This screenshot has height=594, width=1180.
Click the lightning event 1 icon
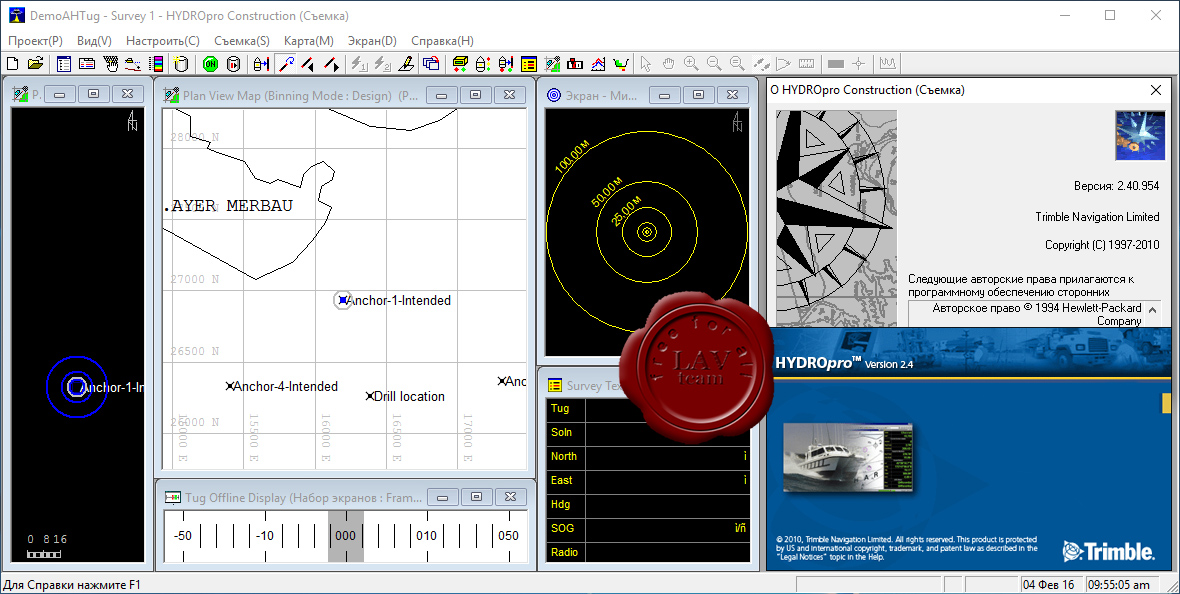coord(360,64)
